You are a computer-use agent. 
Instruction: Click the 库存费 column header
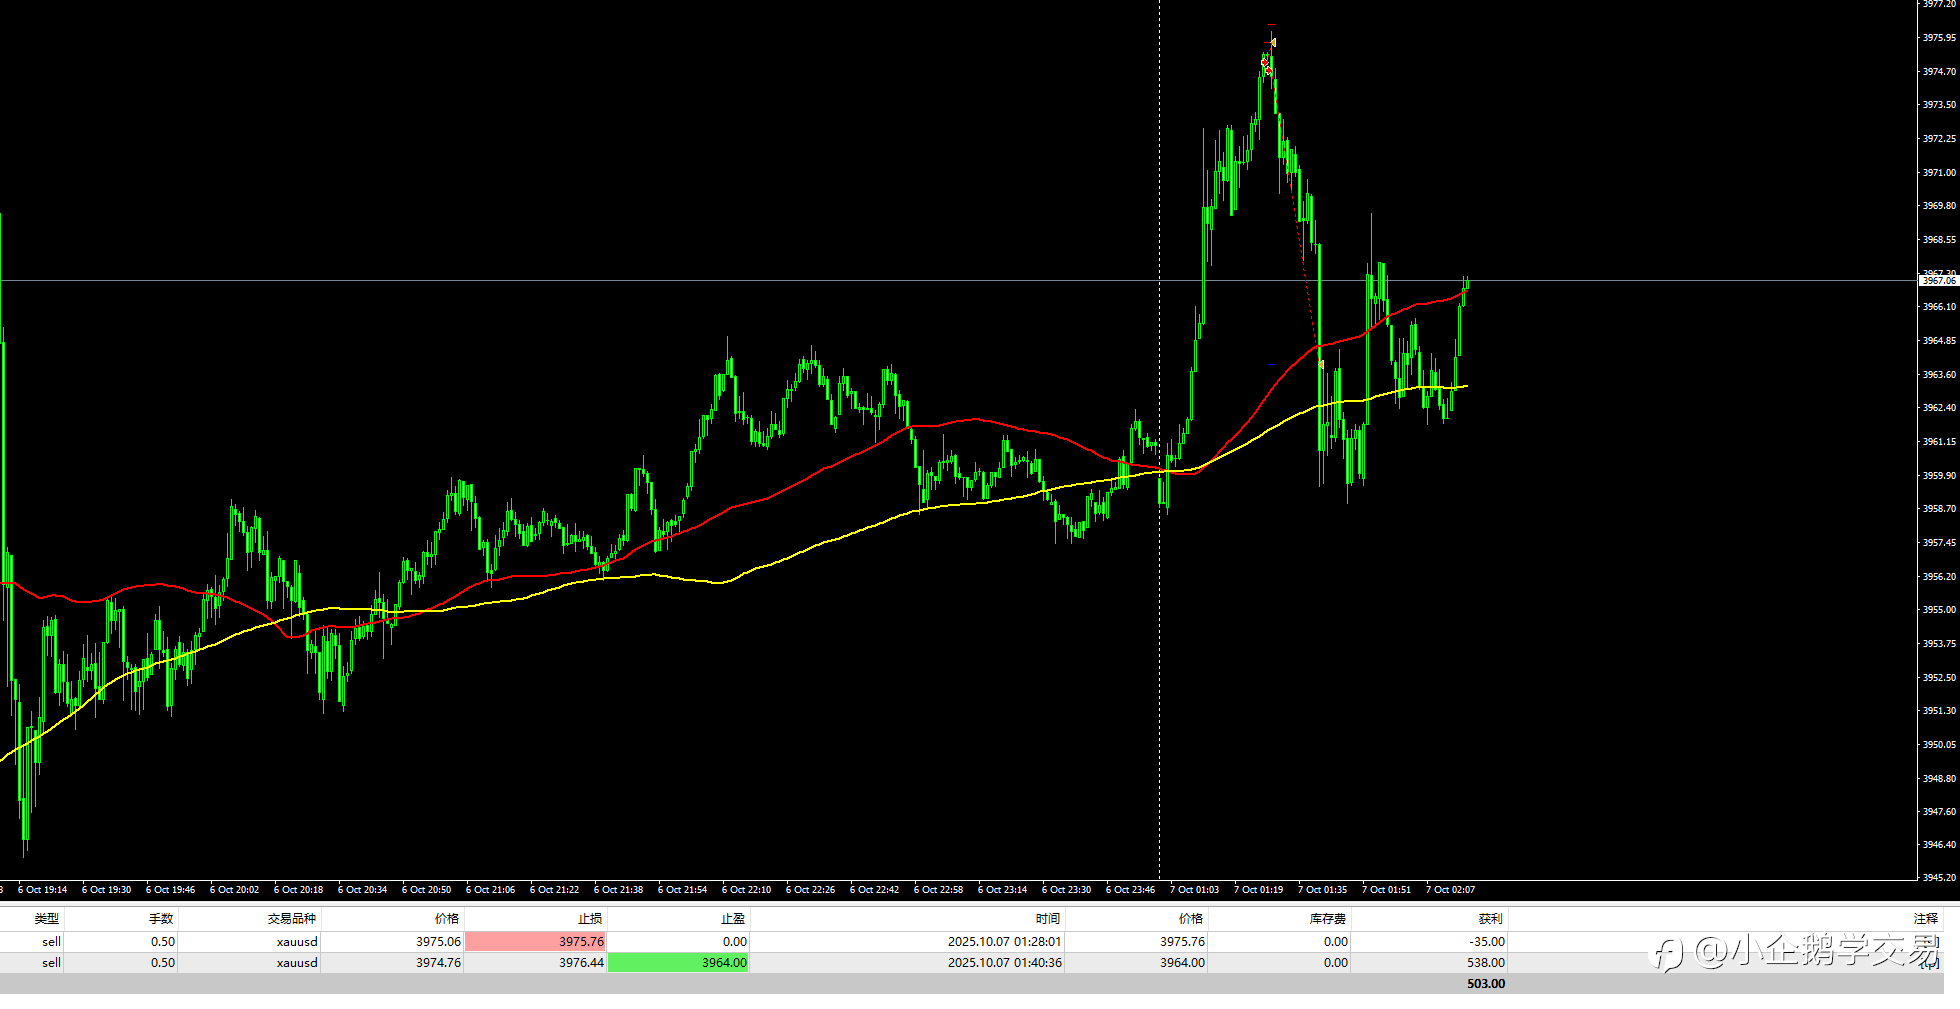pyautogui.click(x=1328, y=918)
